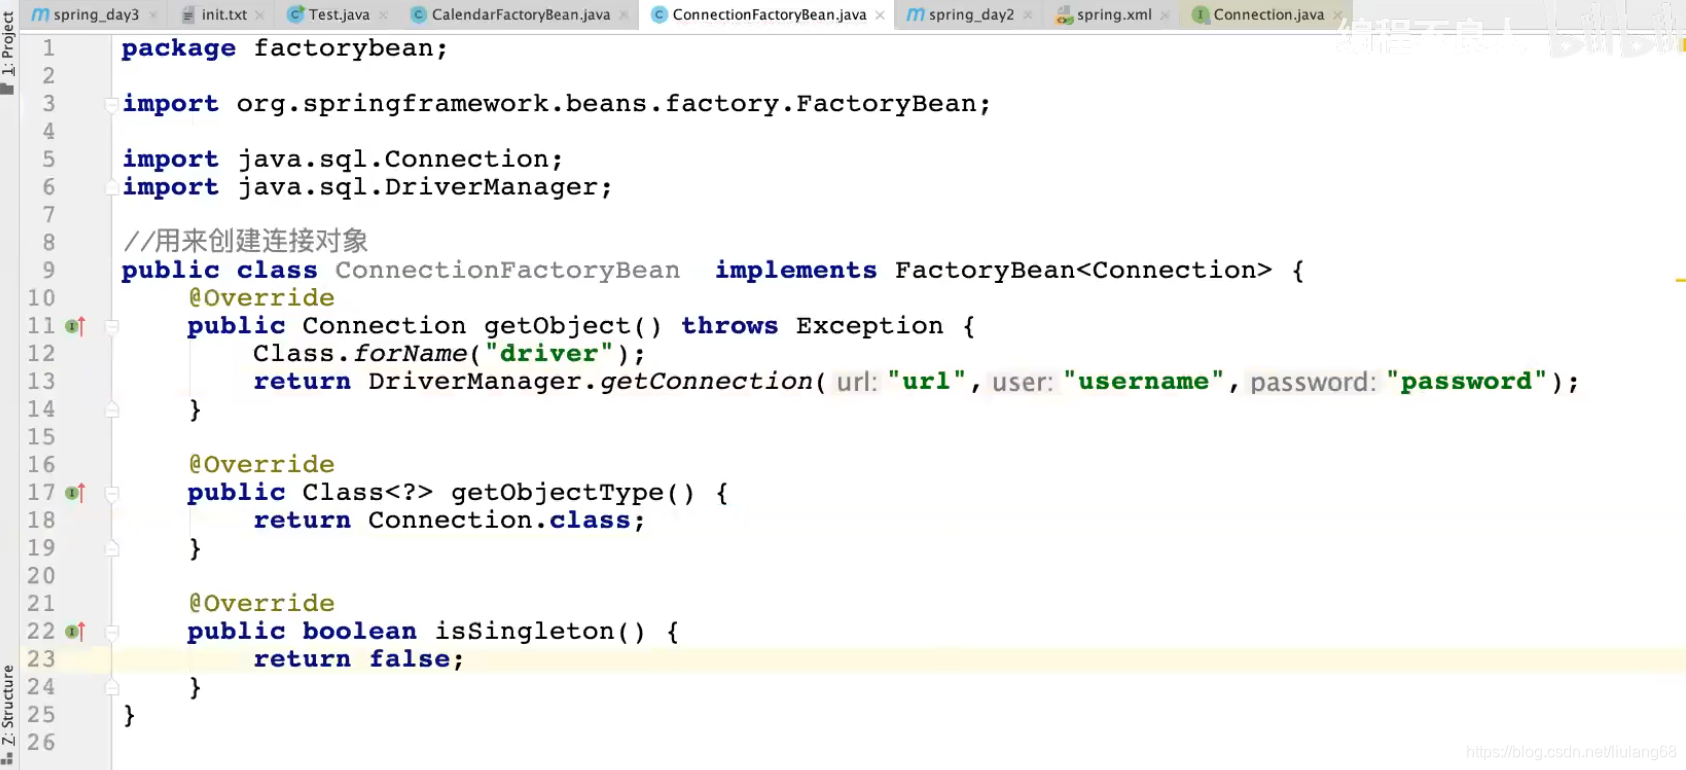Click the return false statement
This screenshot has width=1686, height=770.
coord(358,659)
